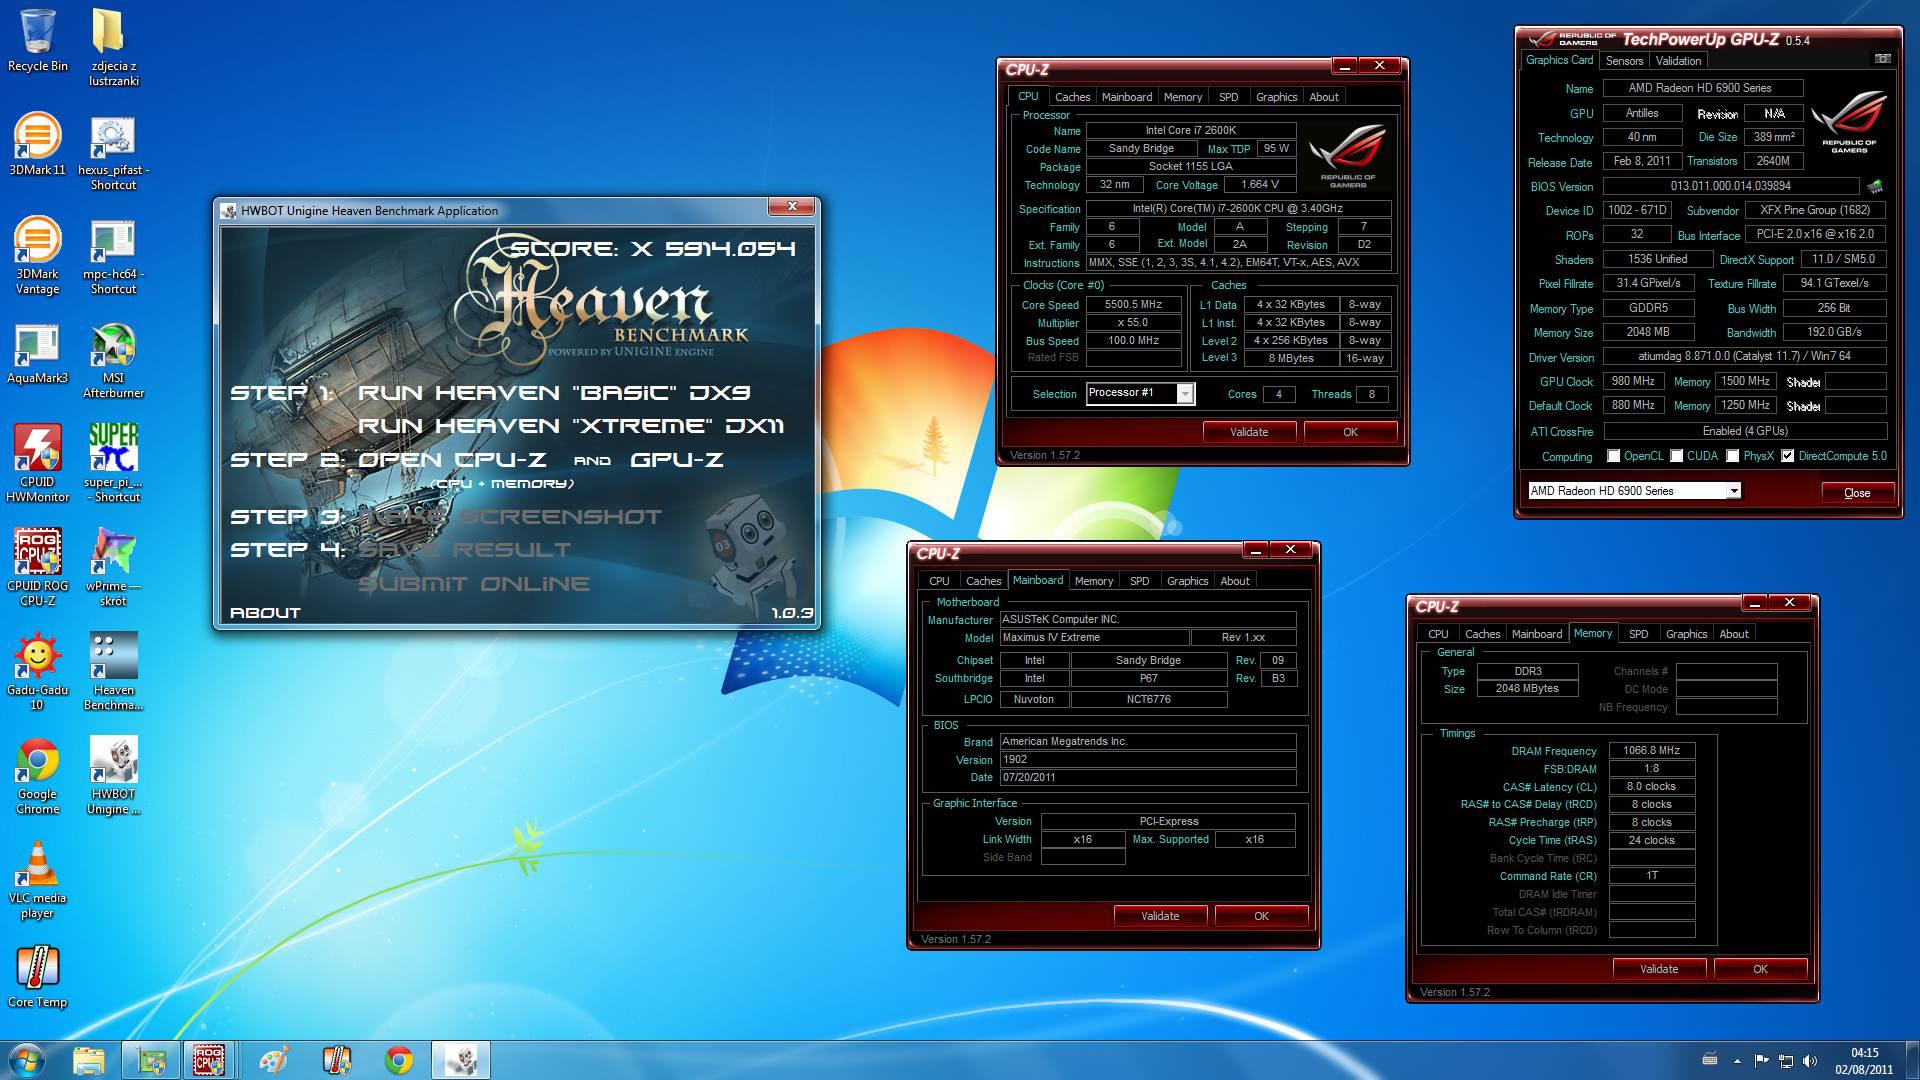Image resolution: width=1920 pixels, height=1080 pixels.
Task: Open the zdjecia z lustrzanki folder
Action: [x=113, y=47]
